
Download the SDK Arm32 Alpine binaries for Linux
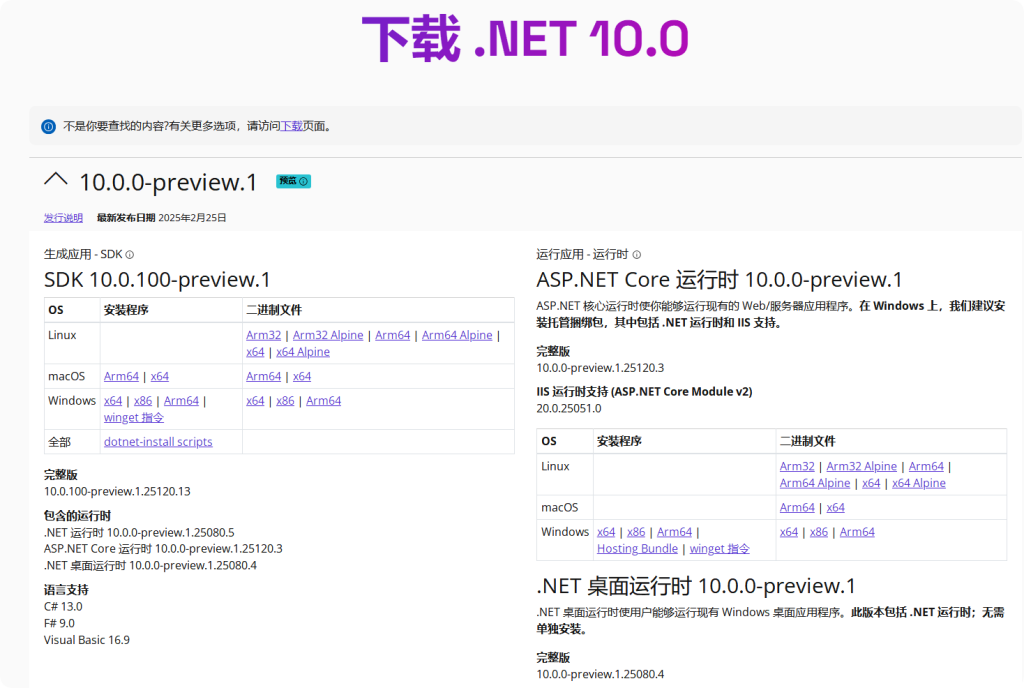(328, 335)
